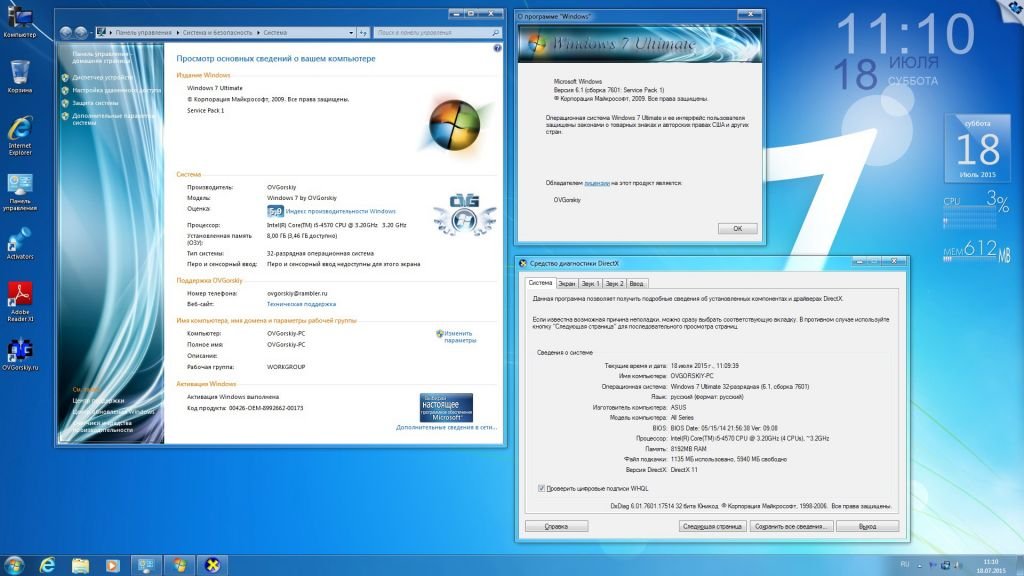Open the Adobe Reader XI desktop icon
Screen dimensions: 1024x576
tap(20, 295)
